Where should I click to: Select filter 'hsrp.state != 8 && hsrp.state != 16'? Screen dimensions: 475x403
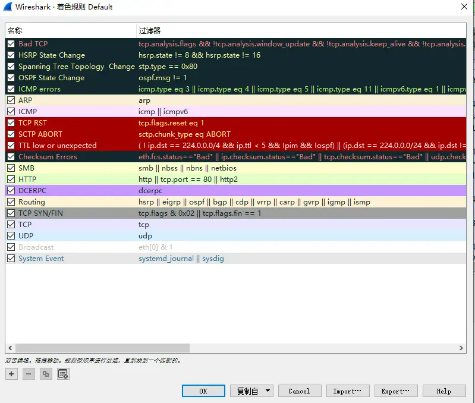point(199,55)
